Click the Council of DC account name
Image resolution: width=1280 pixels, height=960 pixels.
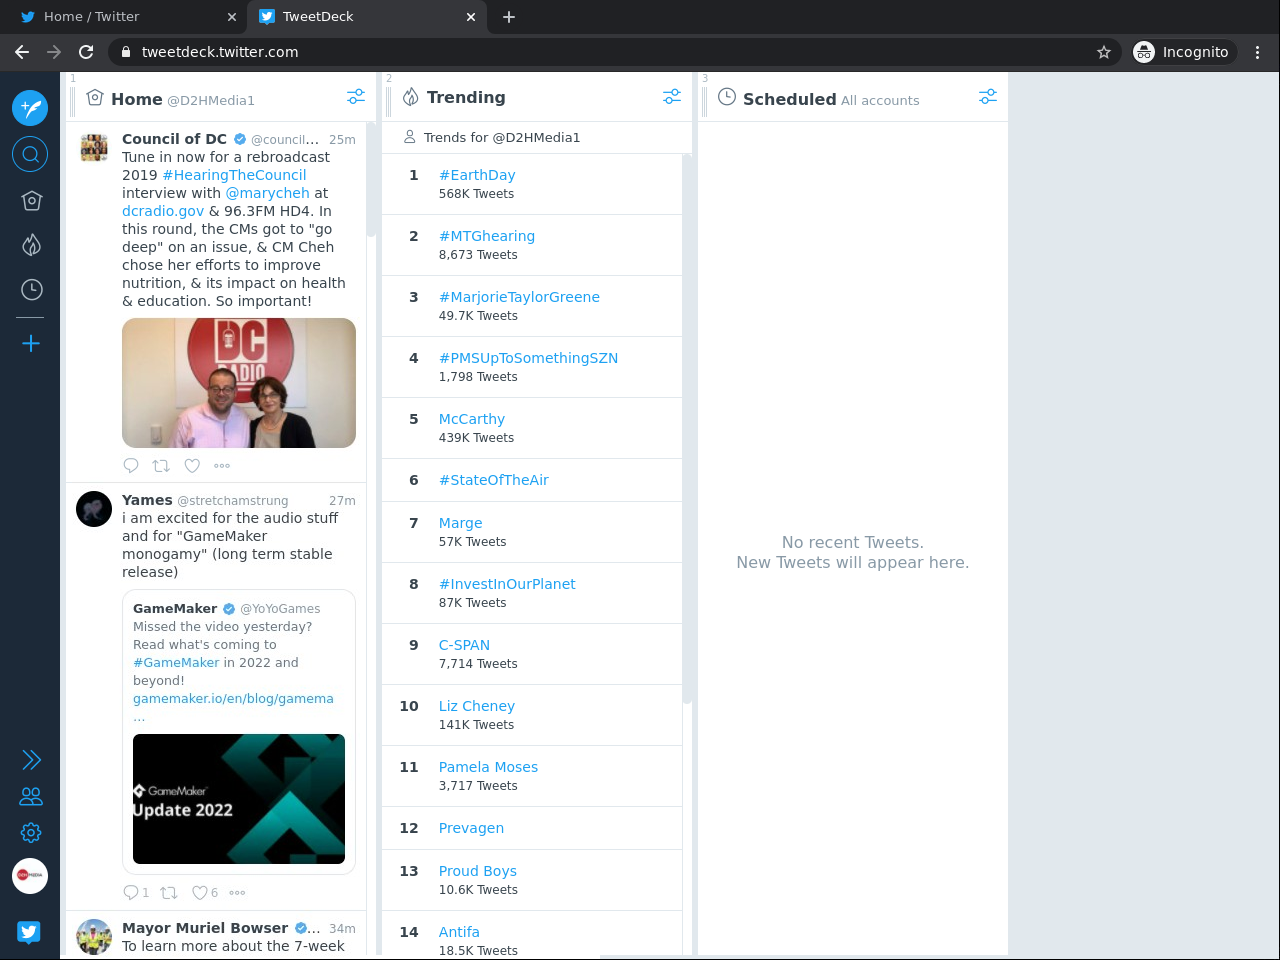coord(174,139)
